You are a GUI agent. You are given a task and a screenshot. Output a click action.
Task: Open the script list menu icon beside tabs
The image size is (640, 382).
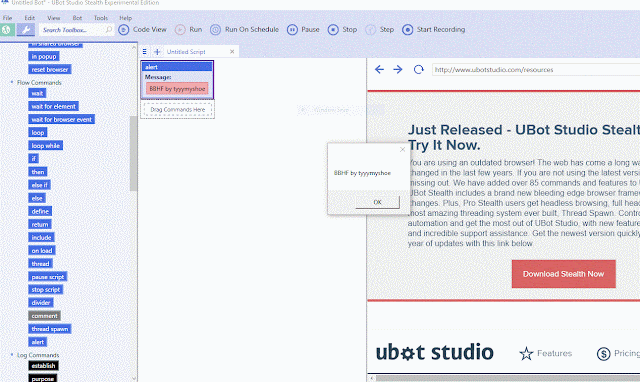point(144,52)
